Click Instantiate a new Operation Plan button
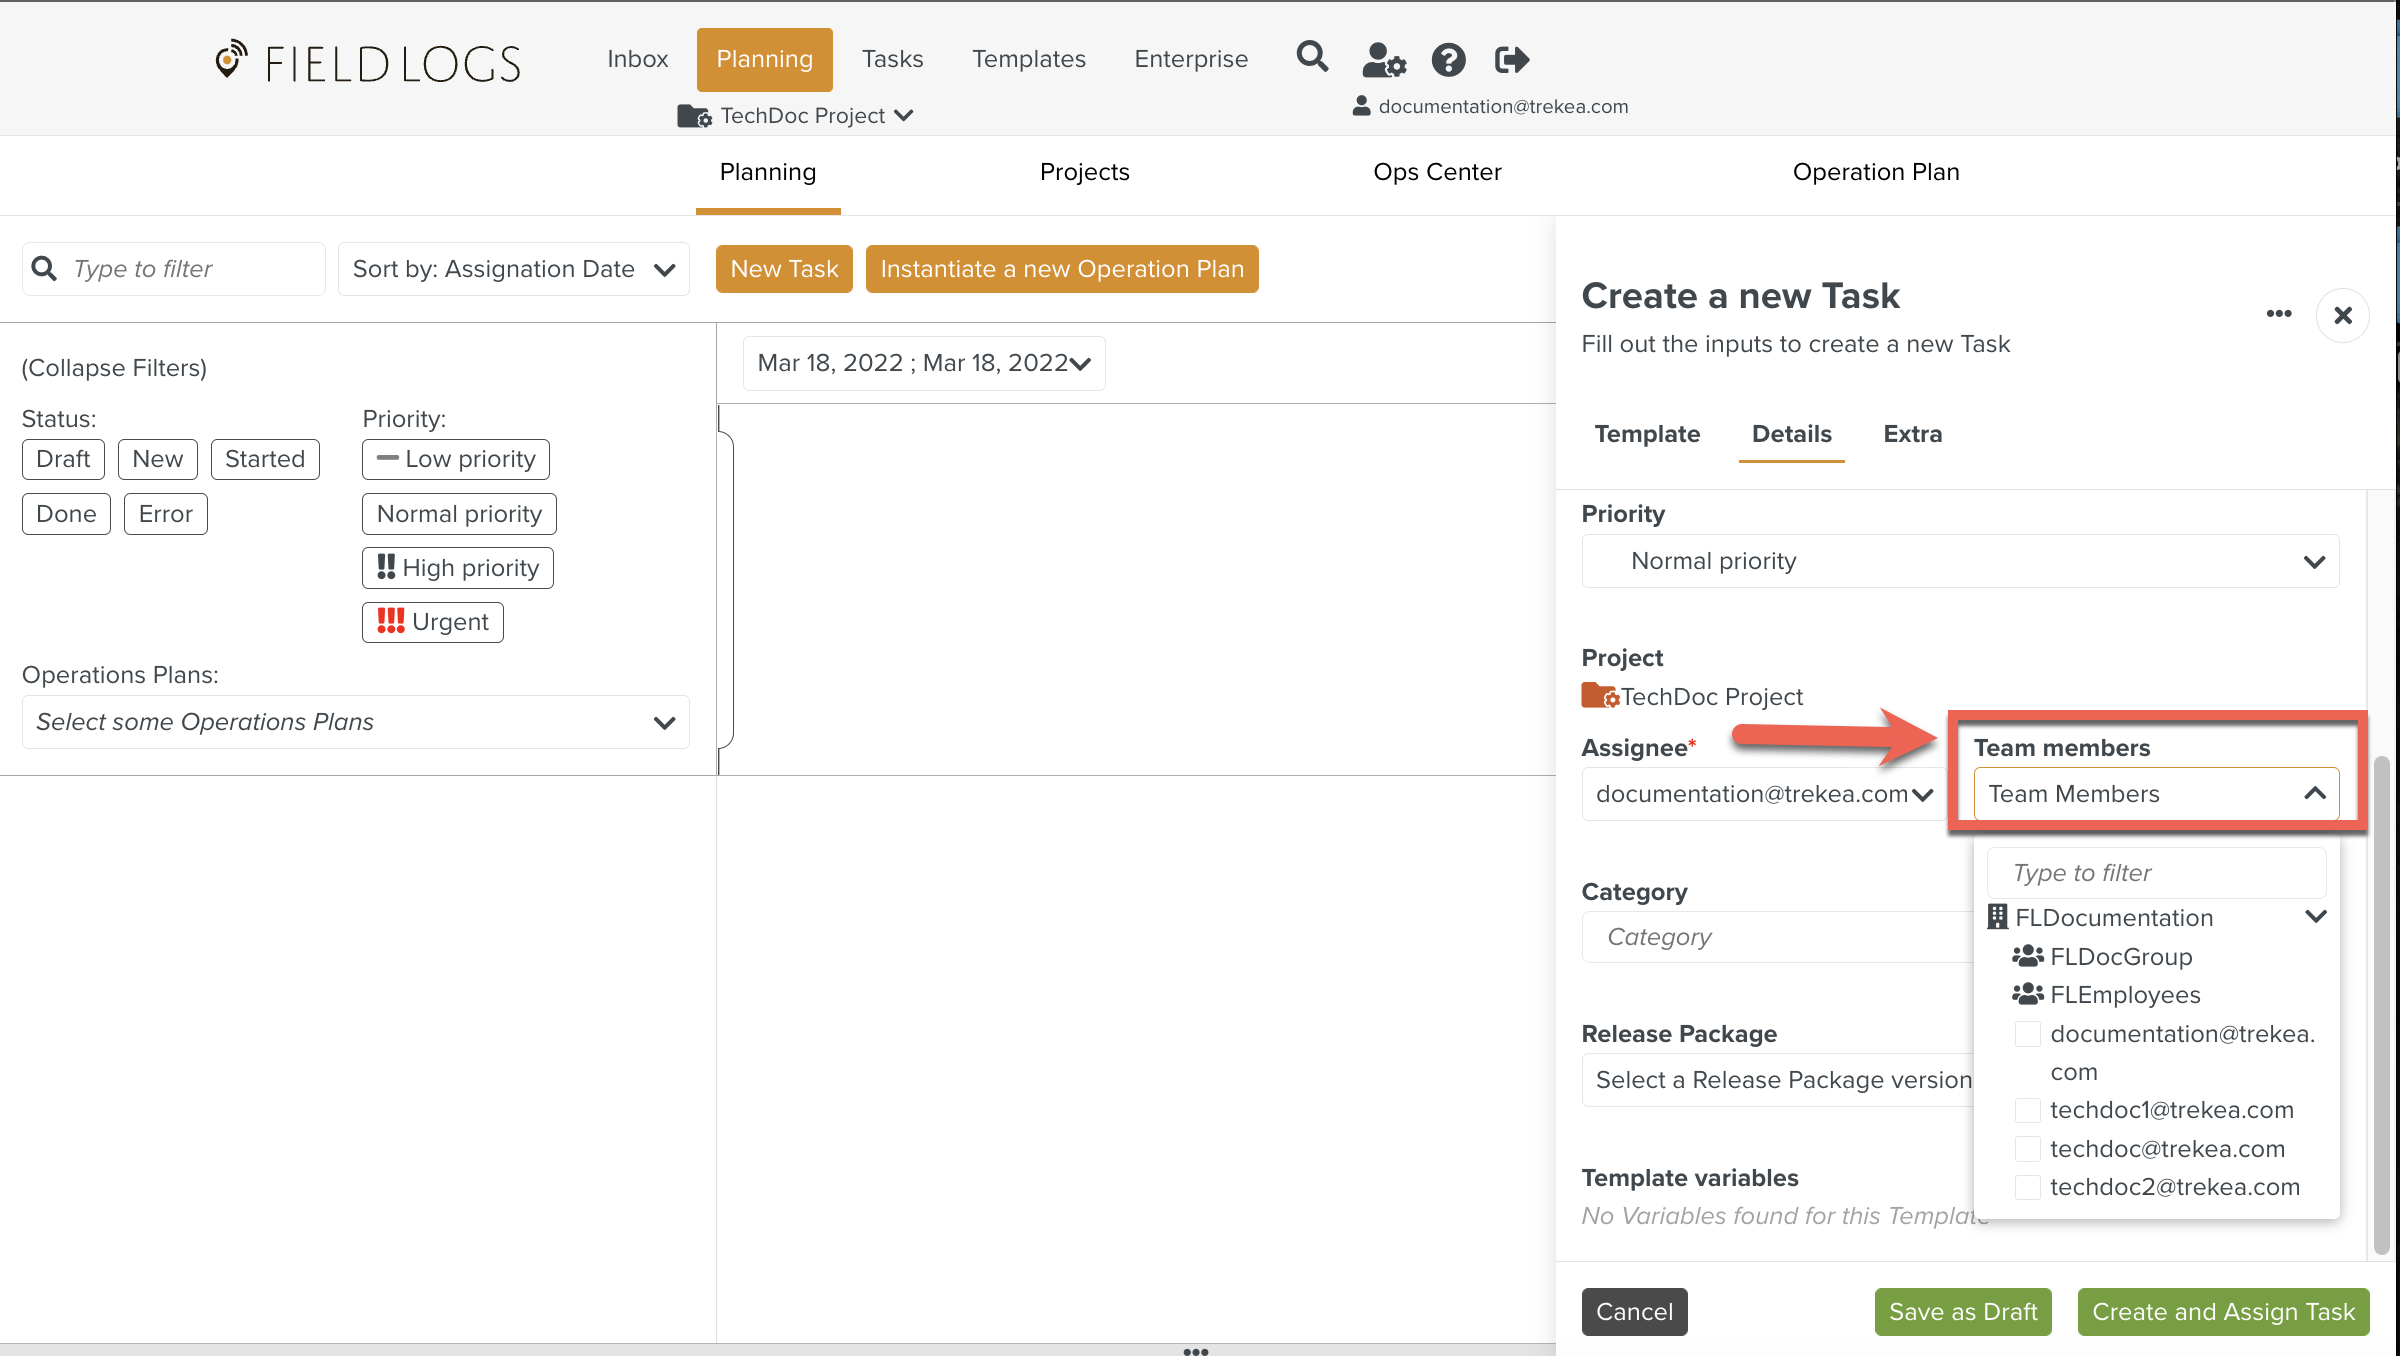Image resolution: width=2400 pixels, height=1356 pixels. click(x=1061, y=269)
